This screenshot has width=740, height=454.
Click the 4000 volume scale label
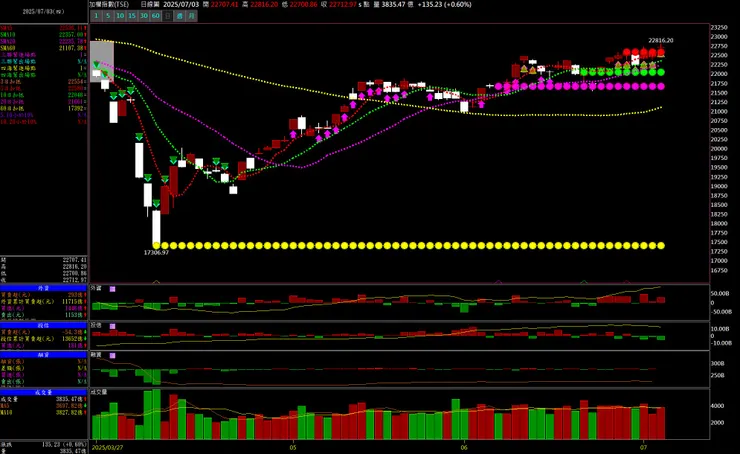[717, 406]
